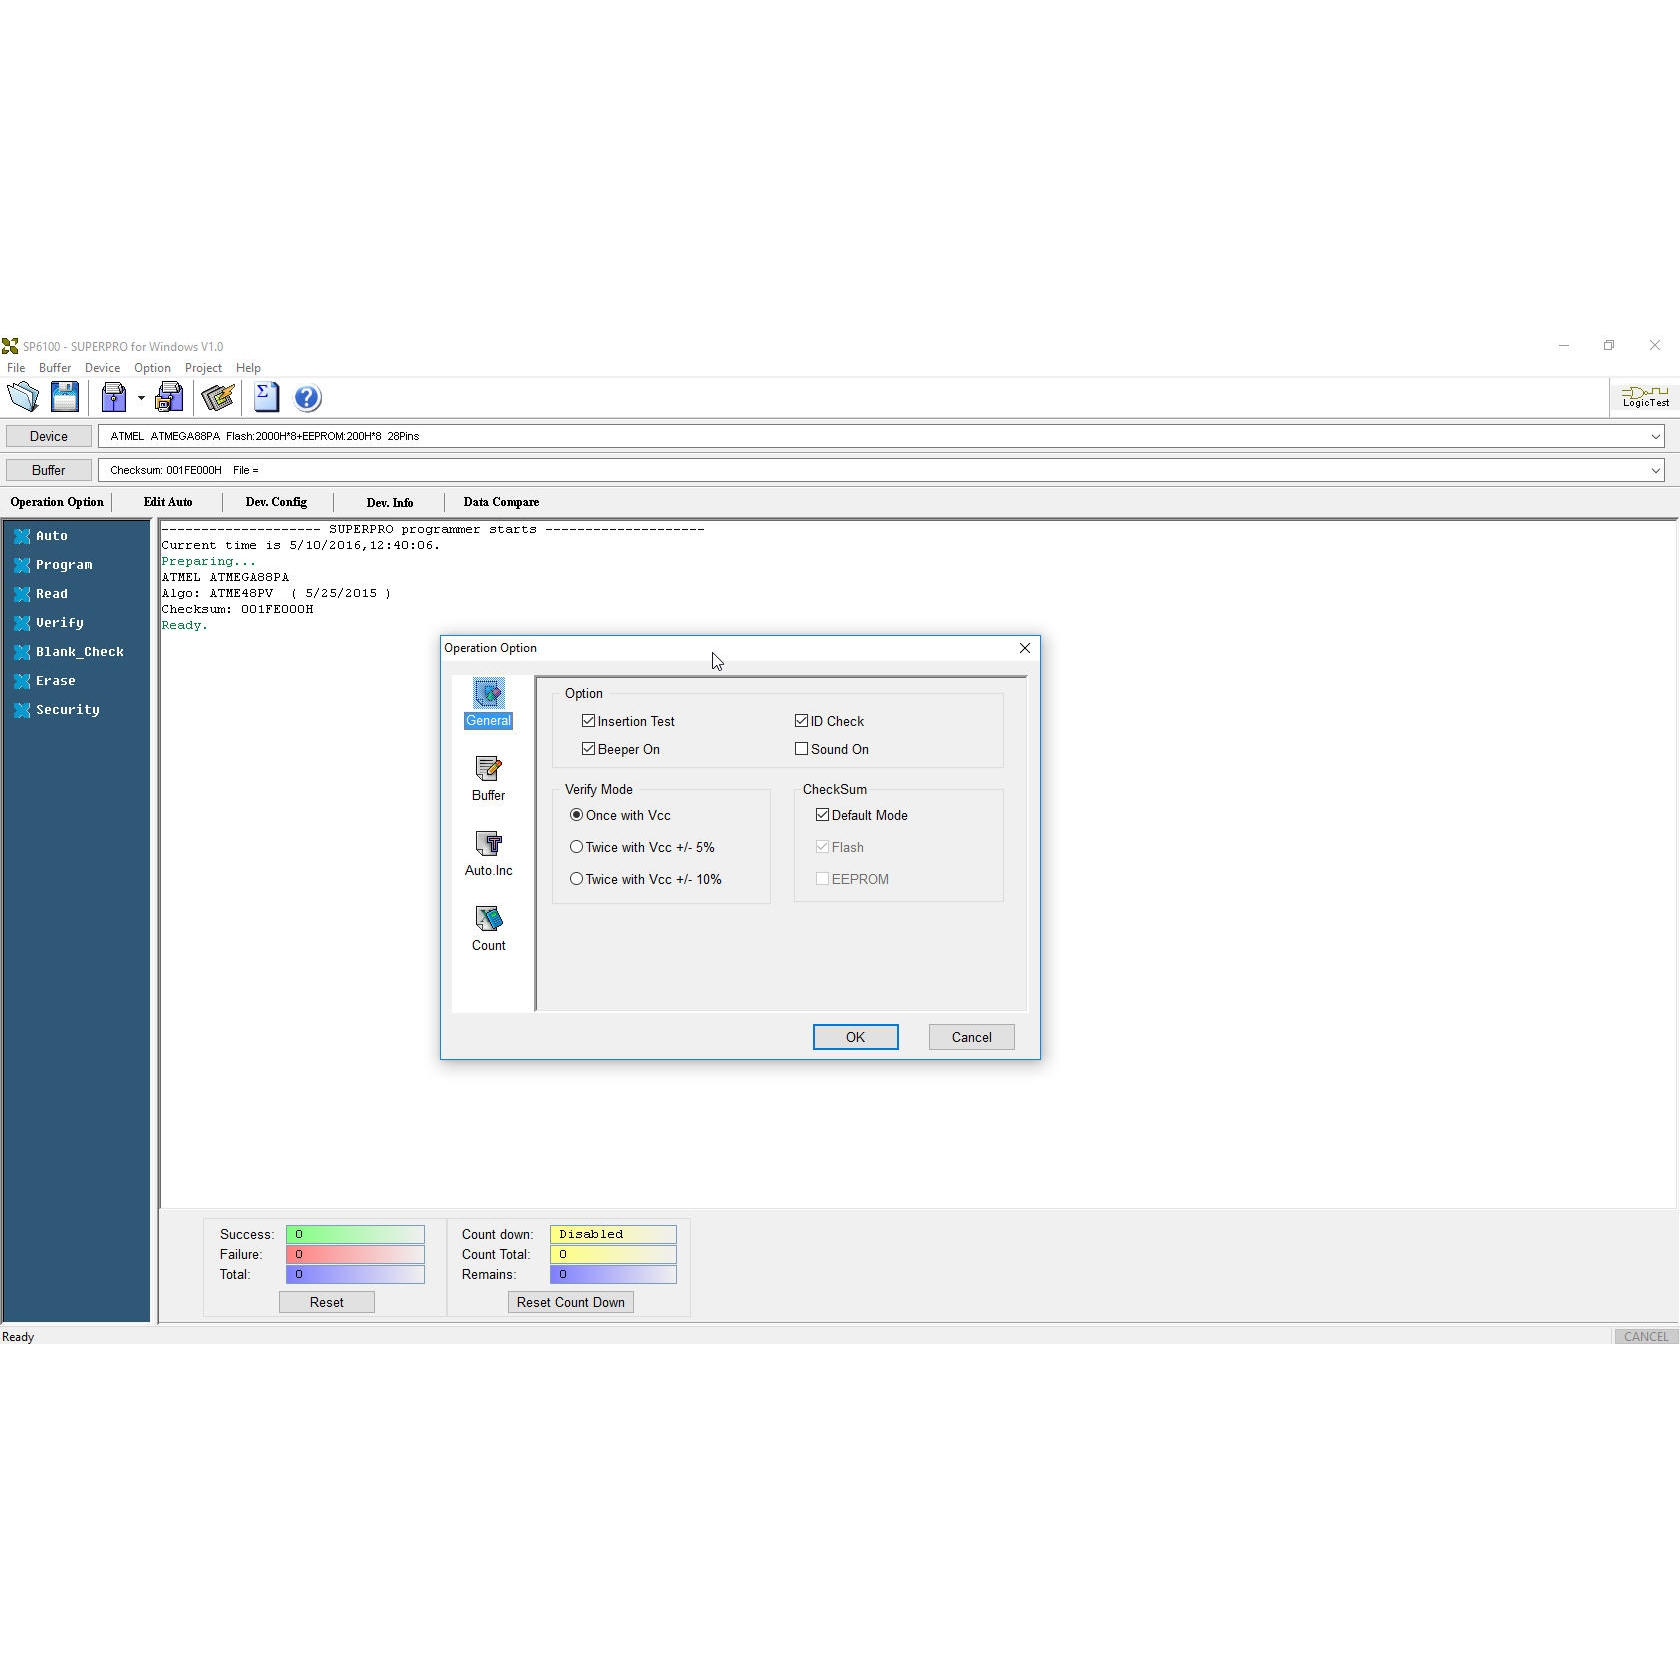Select the Count page icon in dialog

pos(488,928)
